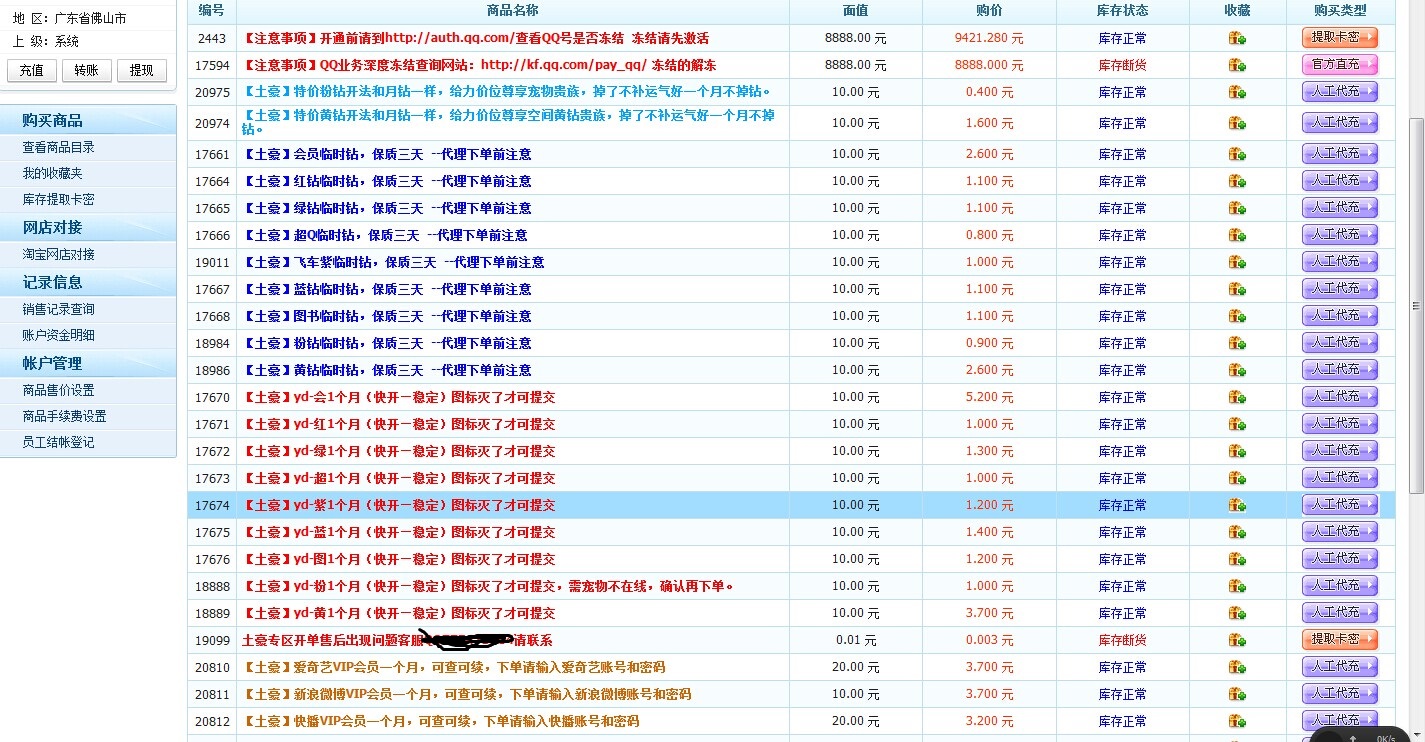Click the 提现 withdraw button
The width and height of the screenshot is (1425, 742).
point(142,70)
